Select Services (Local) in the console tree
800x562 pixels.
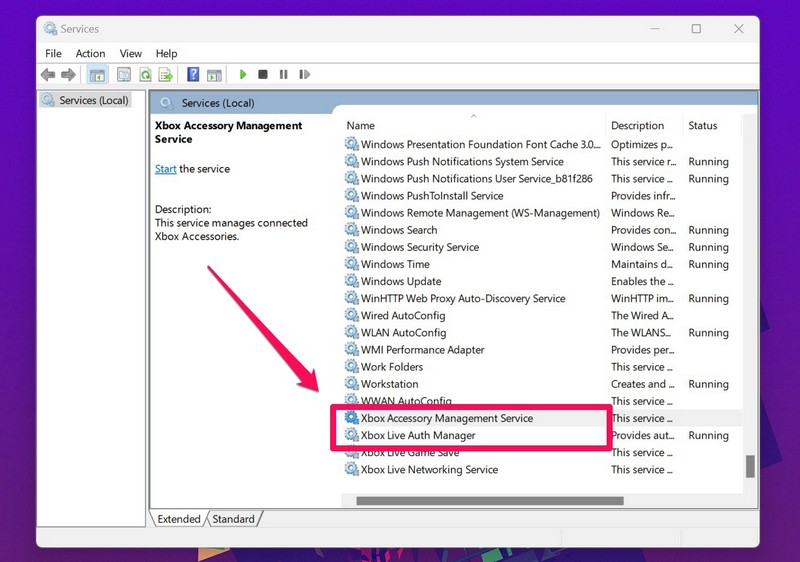coord(93,100)
